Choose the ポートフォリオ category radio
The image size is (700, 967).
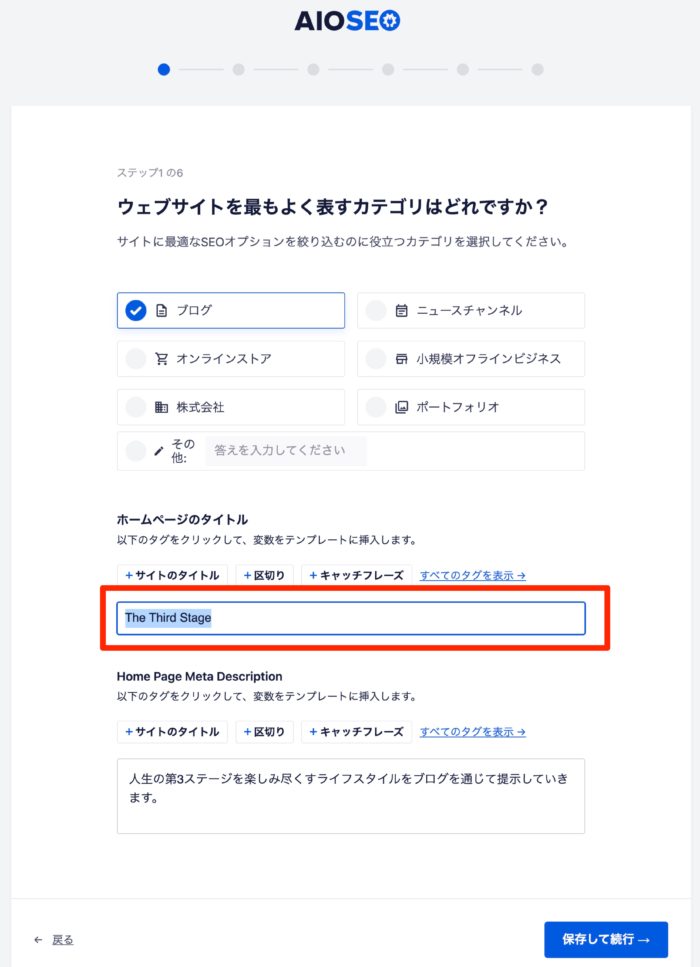pos(376,407)
